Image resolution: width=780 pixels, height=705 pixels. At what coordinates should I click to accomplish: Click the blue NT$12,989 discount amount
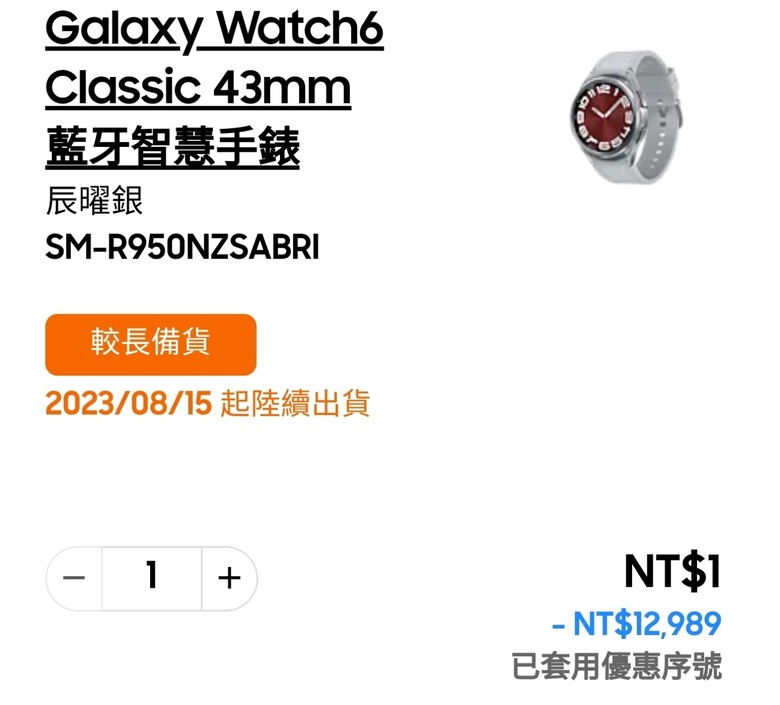coord(647,623)
